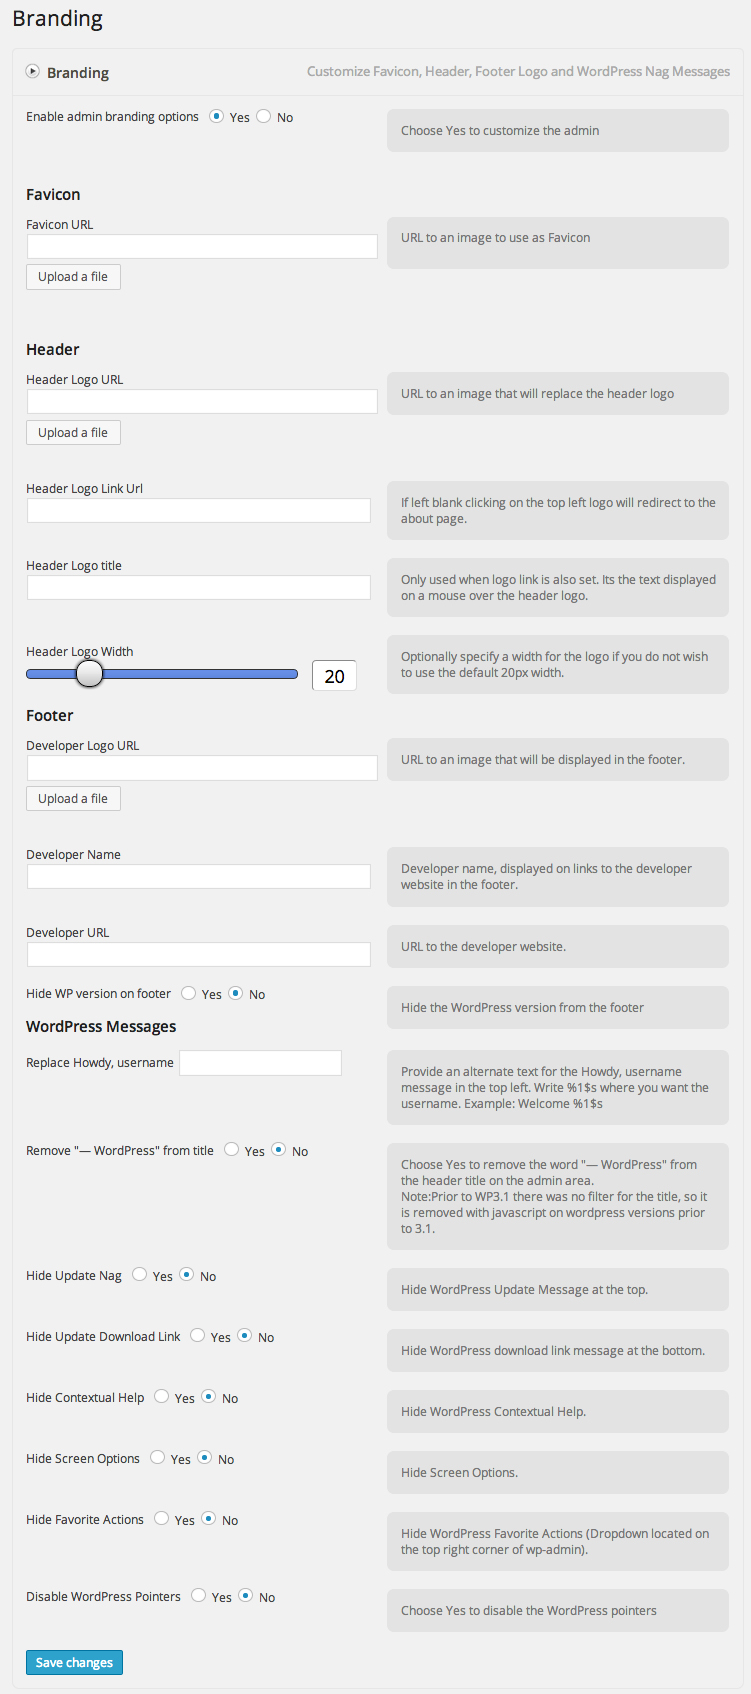751x1694 pixels.
Task: Click the Upload a file button under Favicon URL
Action: click(73, 277)
